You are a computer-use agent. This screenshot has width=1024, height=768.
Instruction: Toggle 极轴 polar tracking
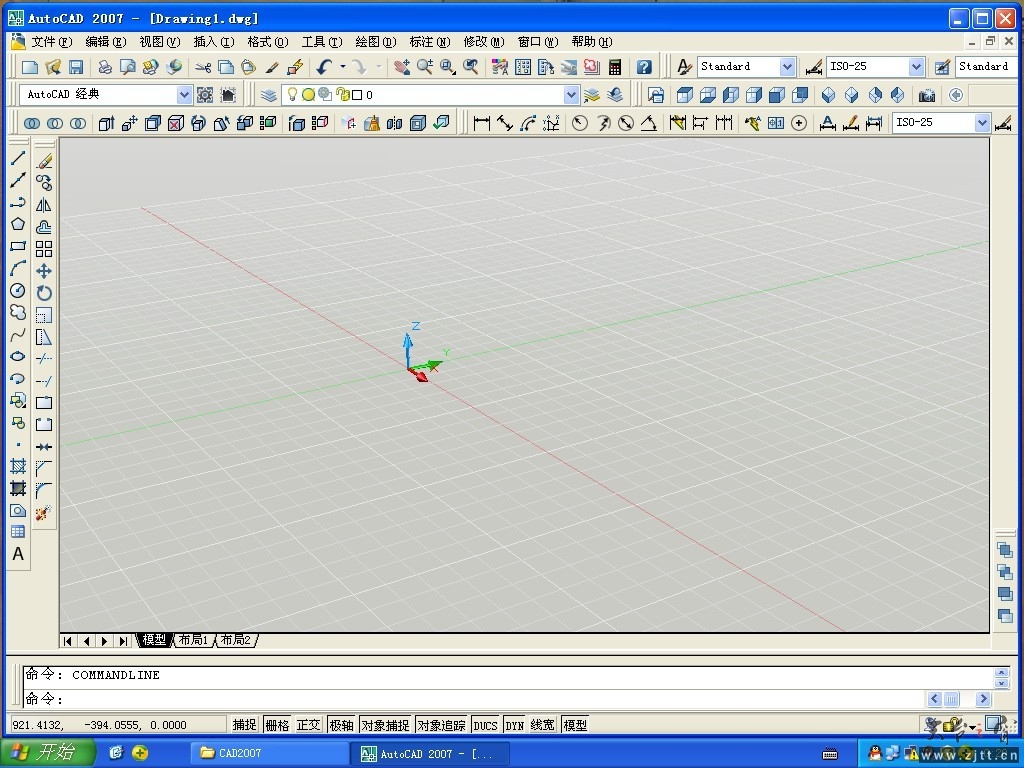click(x=341, y=725)
